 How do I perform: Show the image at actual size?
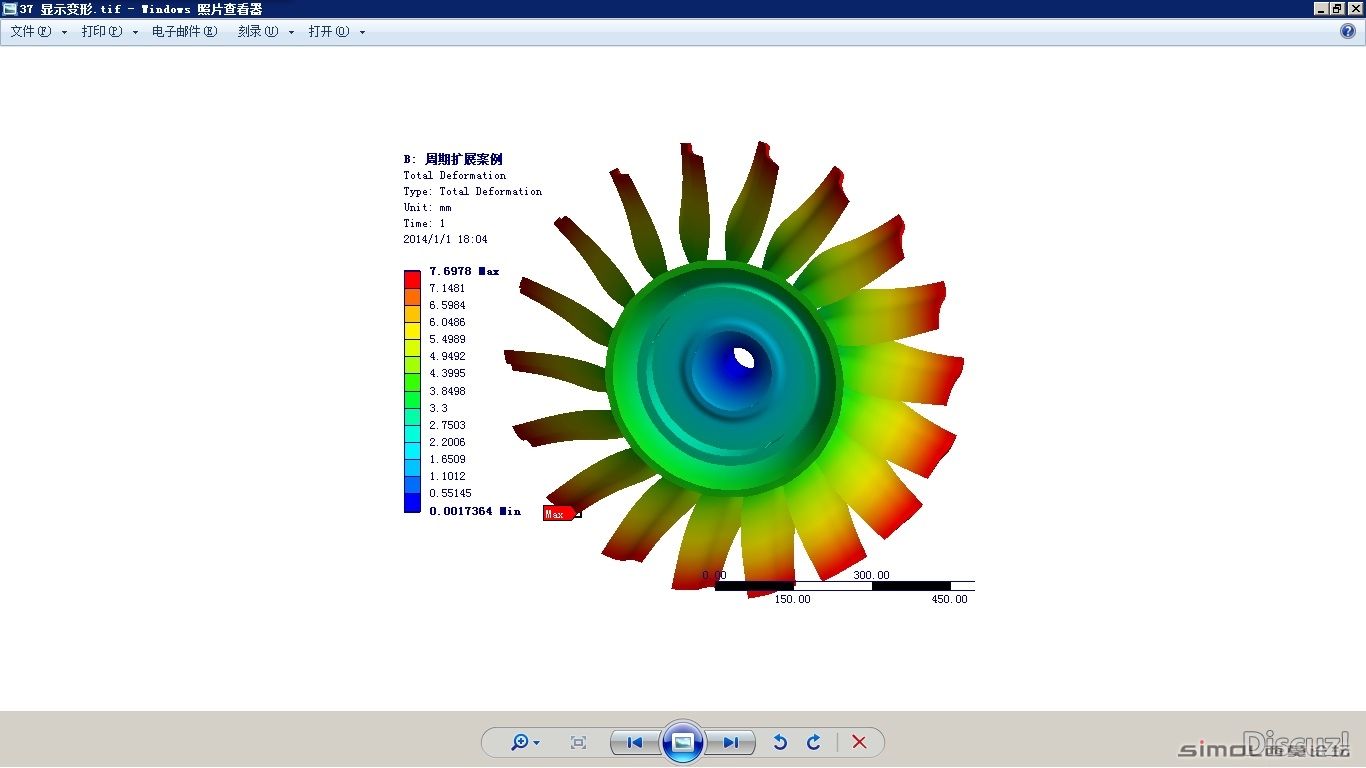(578, 742)
